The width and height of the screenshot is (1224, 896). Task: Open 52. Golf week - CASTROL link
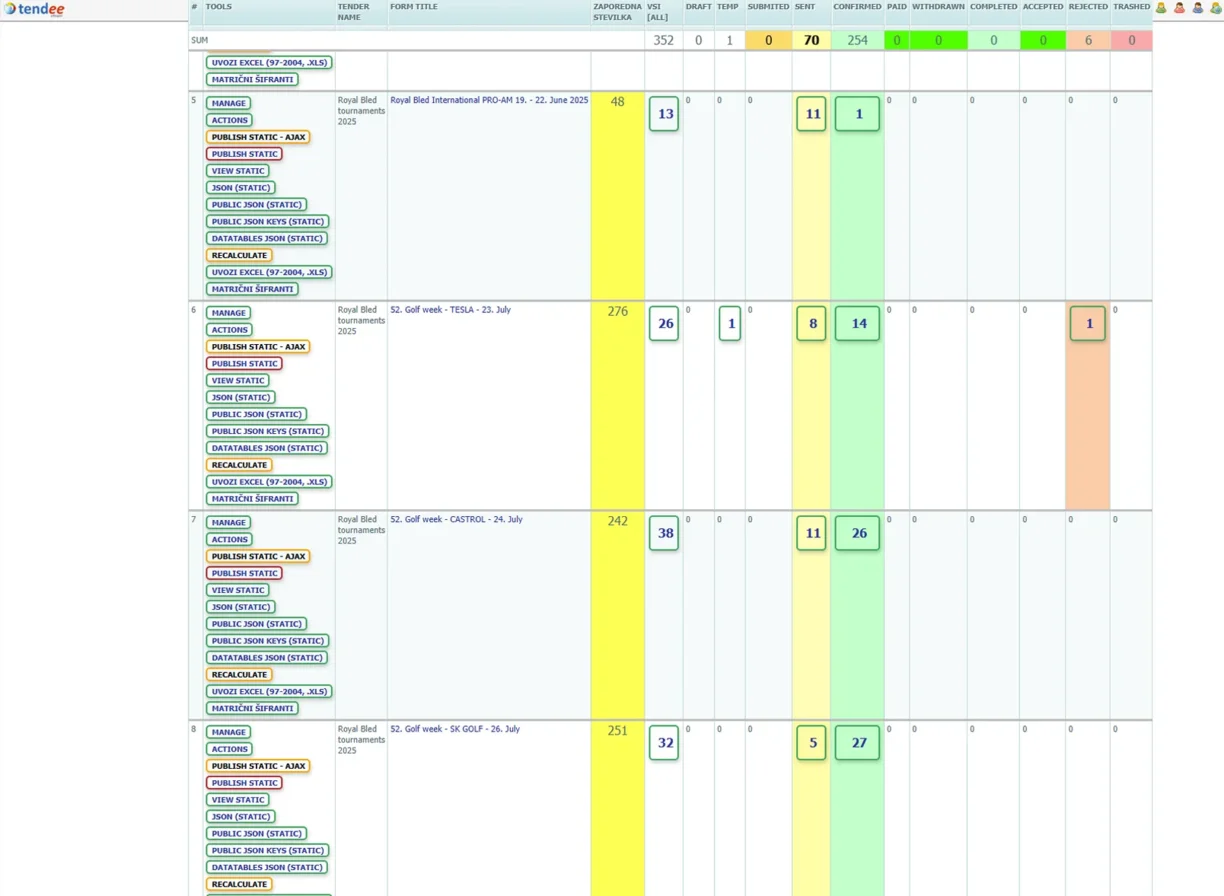pos(456,519)
